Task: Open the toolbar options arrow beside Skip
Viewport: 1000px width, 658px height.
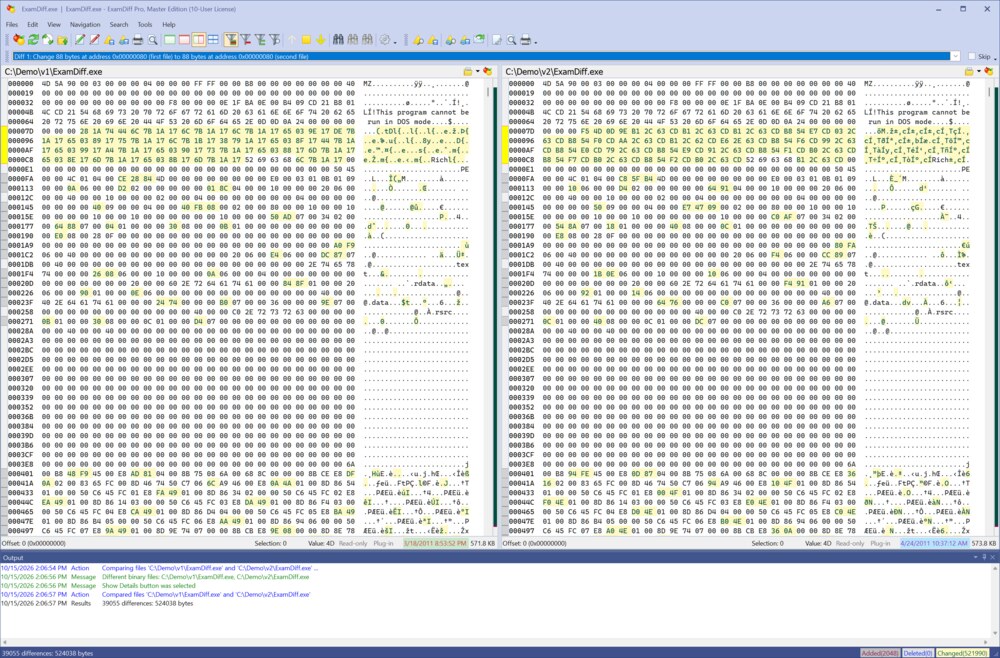Action: pos(995,57)
